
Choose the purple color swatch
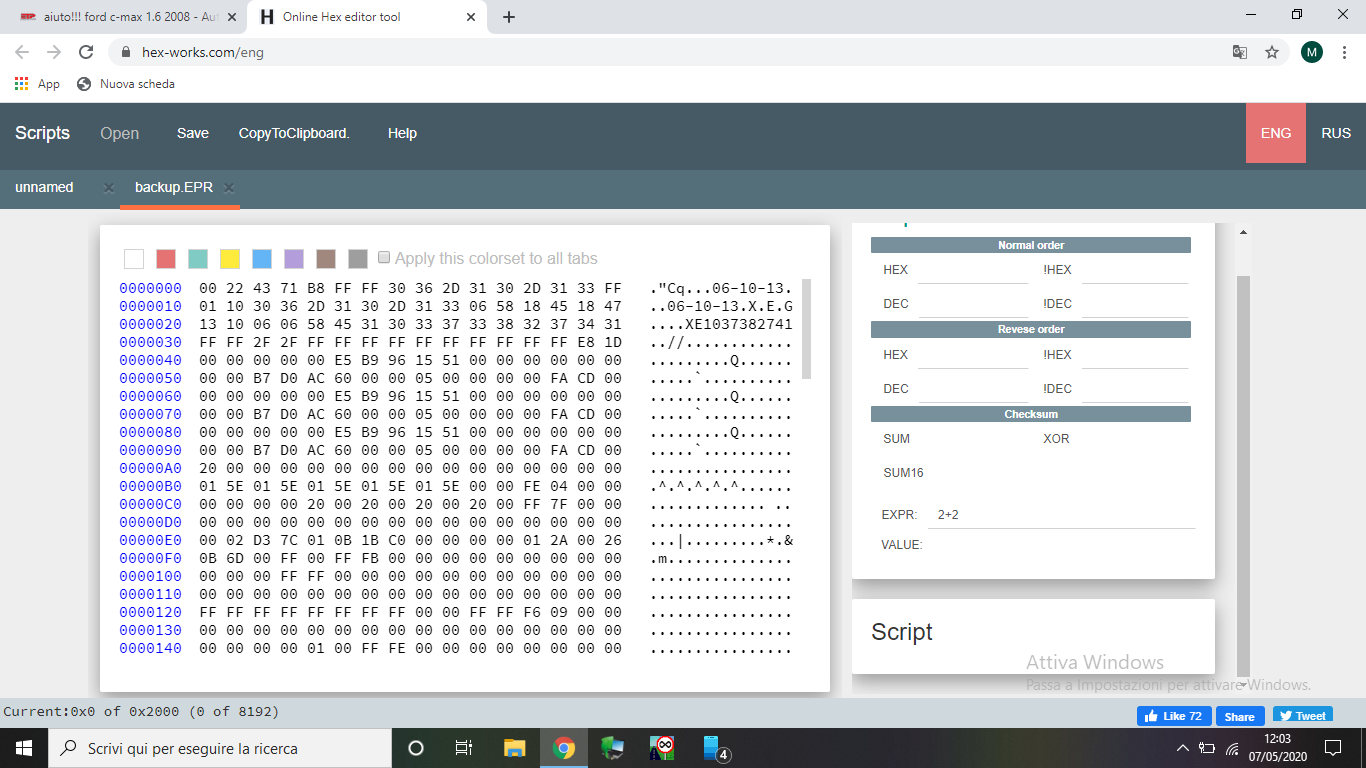pyautogui.click(x=294, y=259)
